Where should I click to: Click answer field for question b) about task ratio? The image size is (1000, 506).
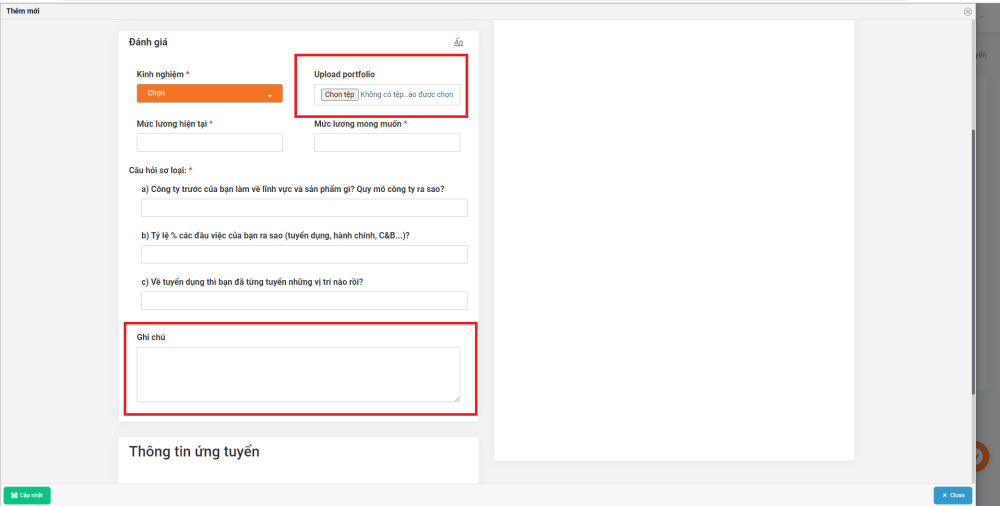point(304,254)
